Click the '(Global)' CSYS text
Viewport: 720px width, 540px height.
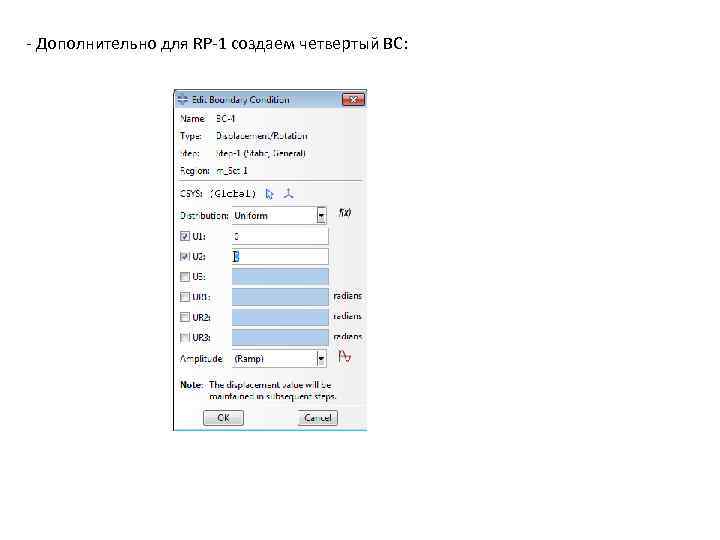(233, 194)
